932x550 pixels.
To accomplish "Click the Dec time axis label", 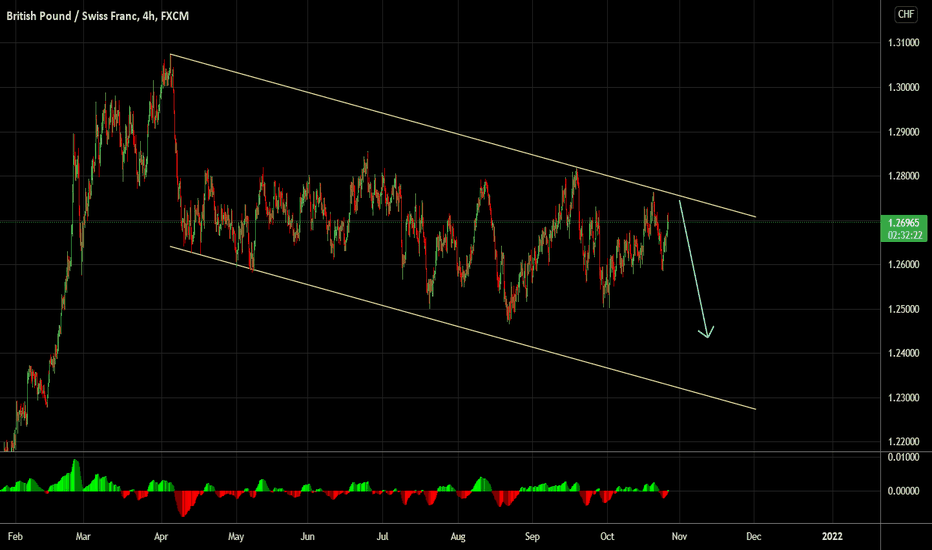I will point(754,536).
